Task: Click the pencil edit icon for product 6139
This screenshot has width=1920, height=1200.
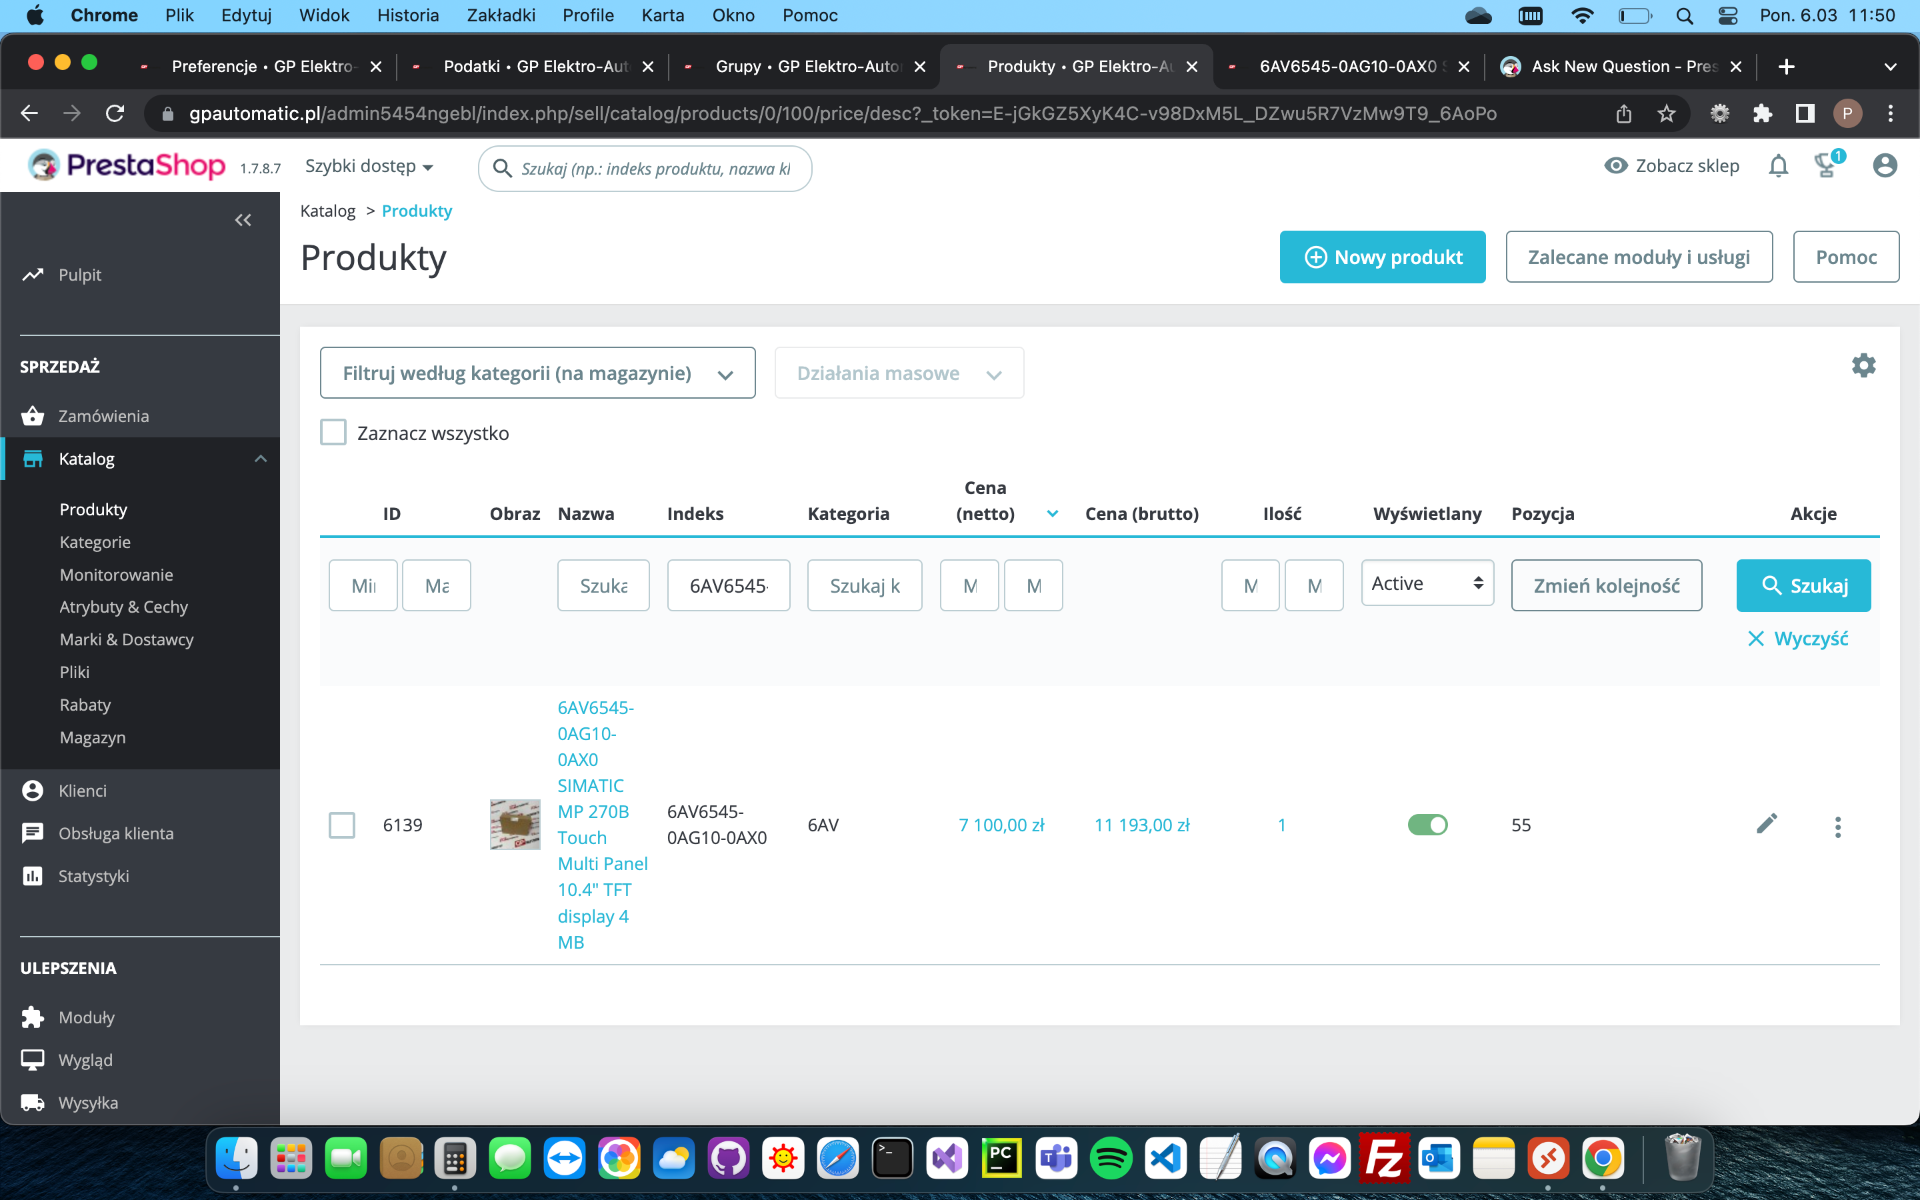Action: [1767, 824]
